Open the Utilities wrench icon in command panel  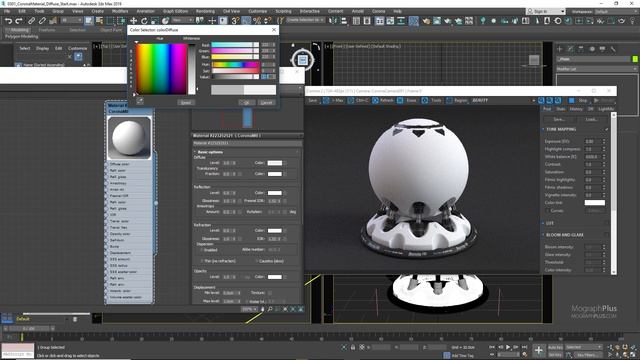coord(613,49)
